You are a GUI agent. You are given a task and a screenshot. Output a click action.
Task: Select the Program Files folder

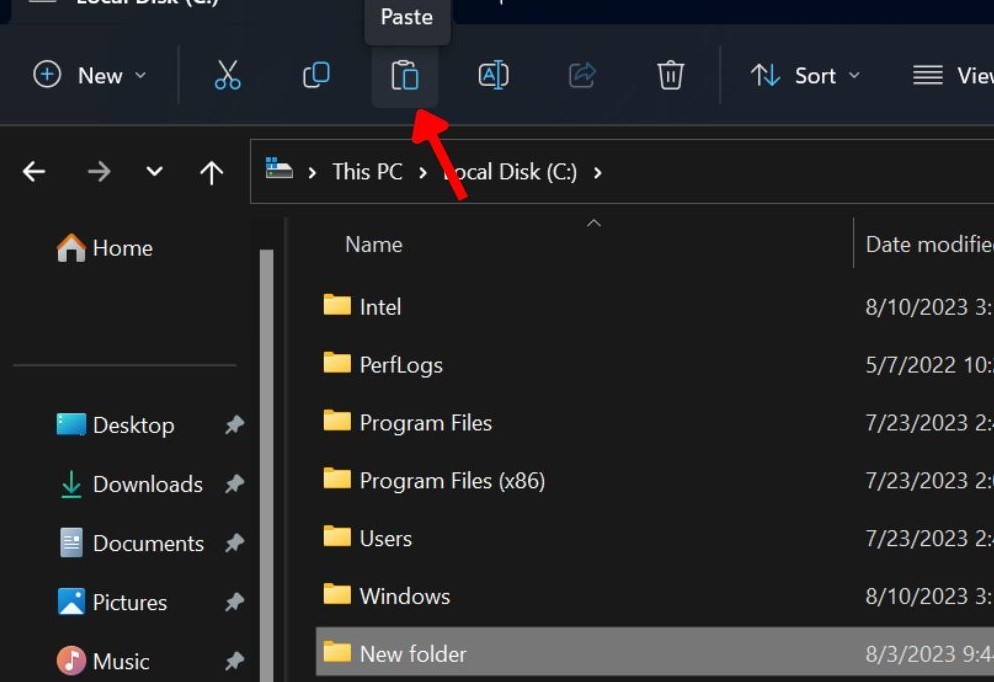[424, 422]
